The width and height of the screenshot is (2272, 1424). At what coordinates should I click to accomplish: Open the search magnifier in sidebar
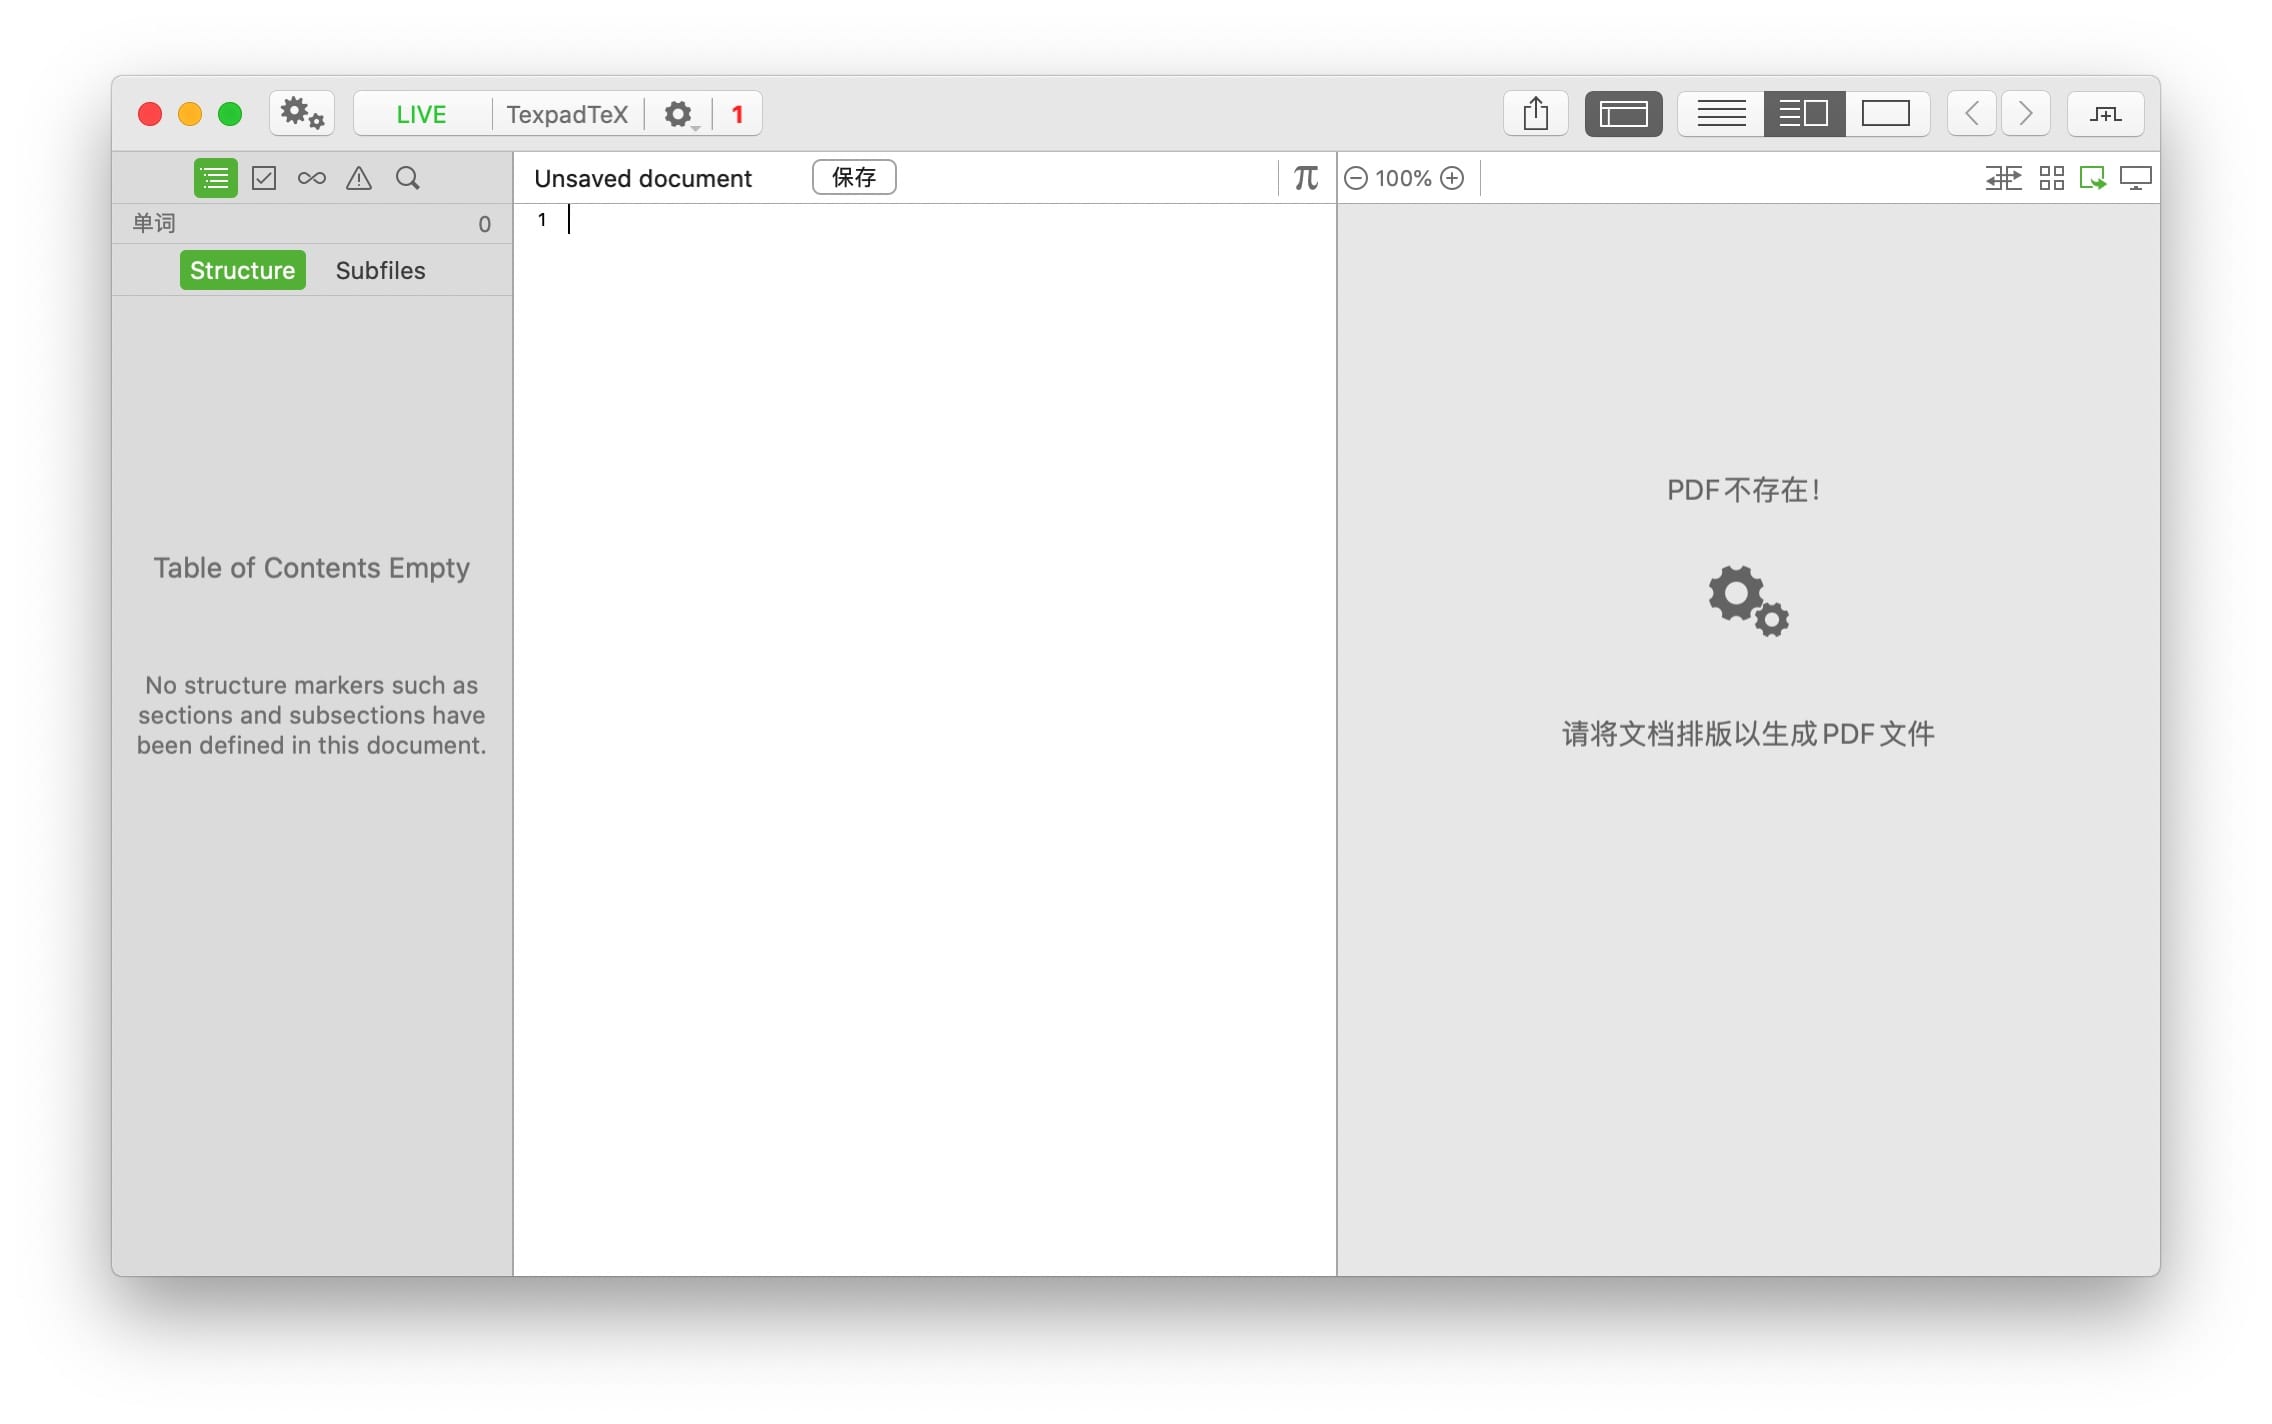tap(407, 178)
